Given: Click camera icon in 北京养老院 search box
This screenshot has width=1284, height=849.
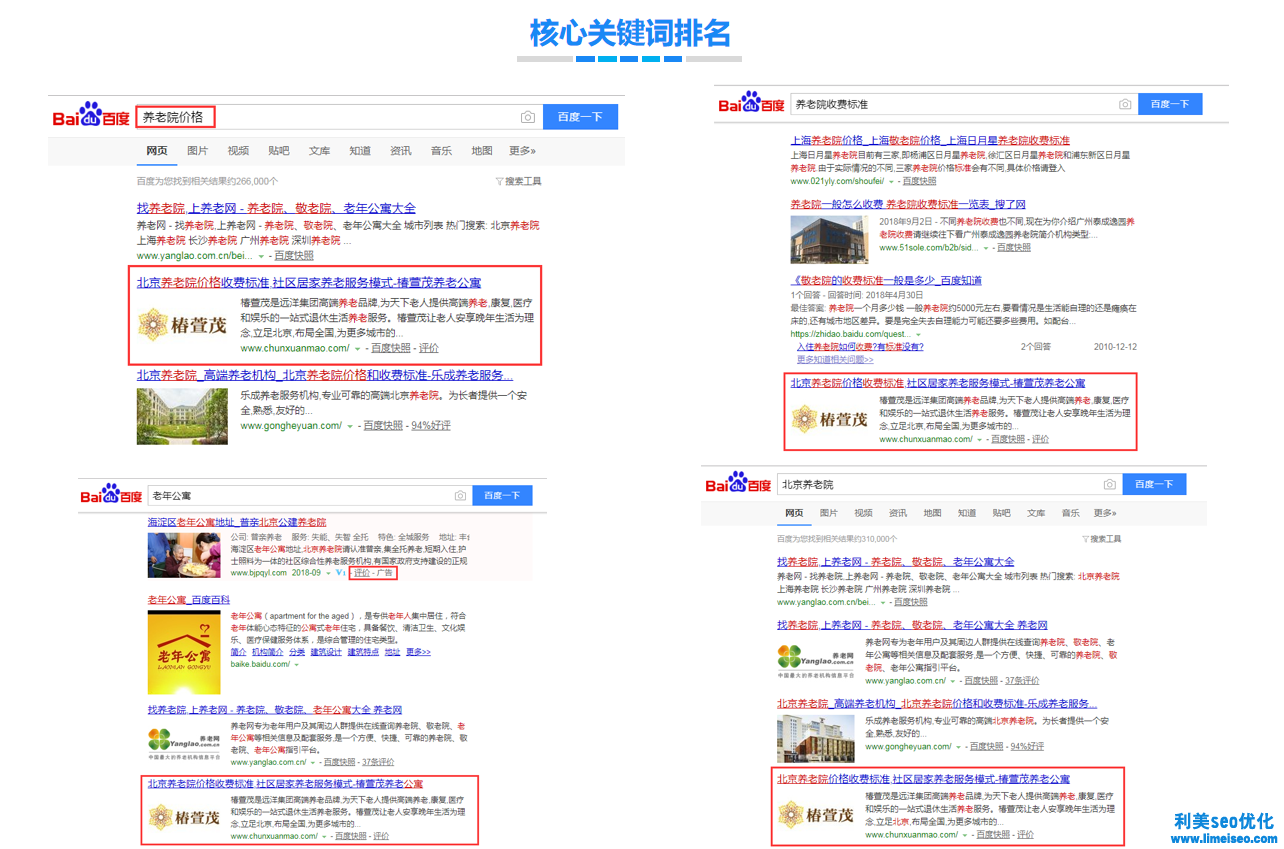Looking at the screenshot, I should (x=1109, y=485).
